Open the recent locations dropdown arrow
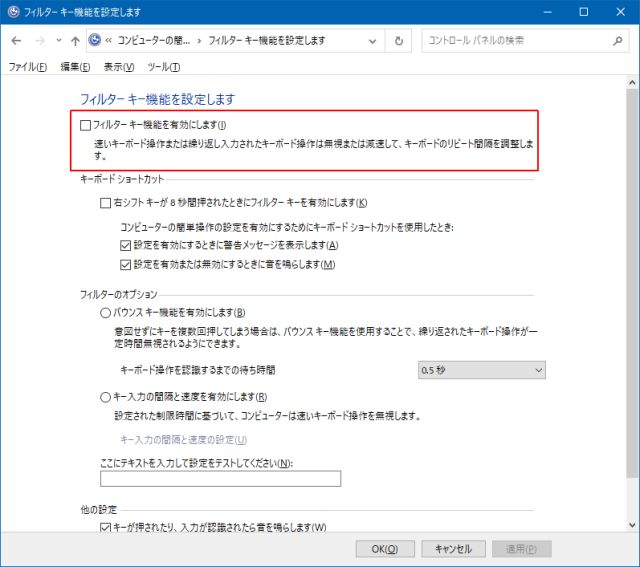 pyautogui.click(x=58, y=41)
